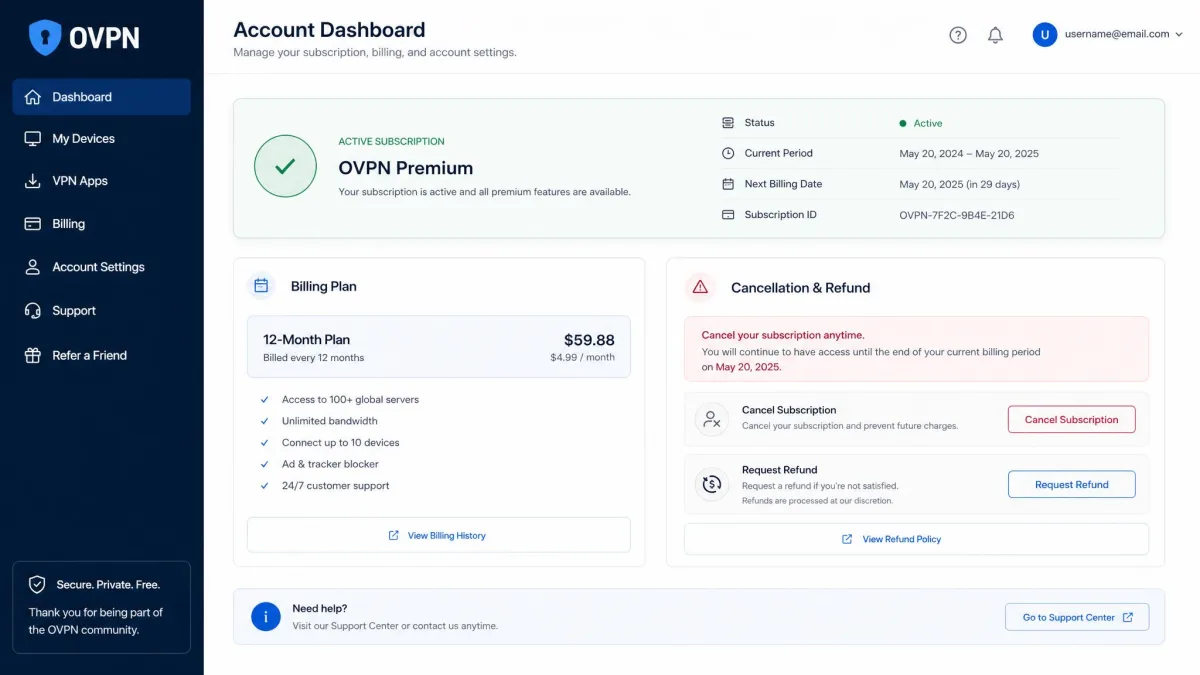
Task: Expand the username@email.com account dropdown arrow
Action: click(x=1179, y=34)
